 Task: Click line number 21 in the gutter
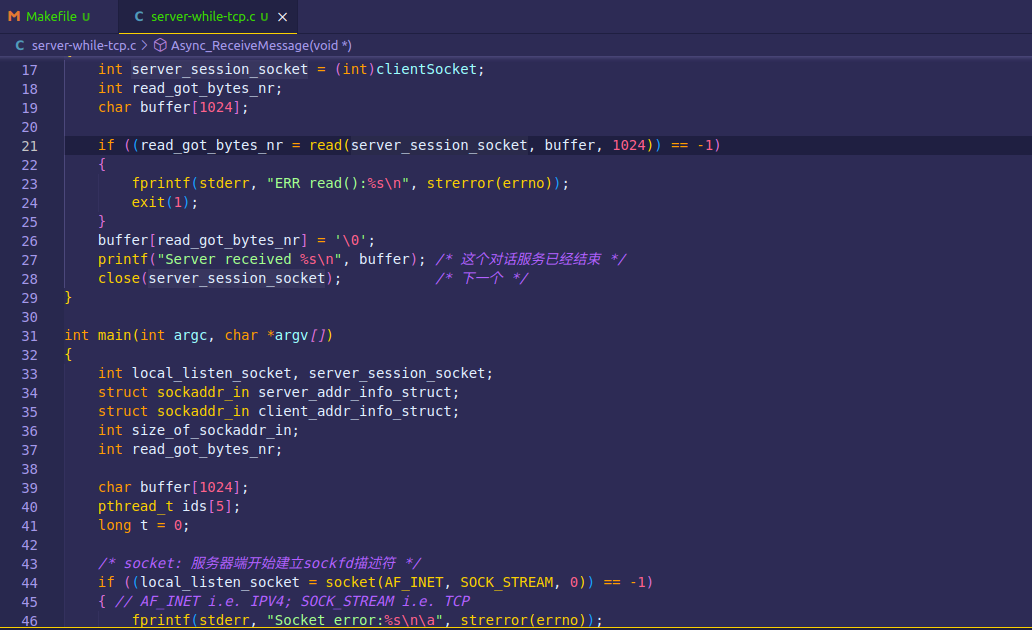click(29, 145)
